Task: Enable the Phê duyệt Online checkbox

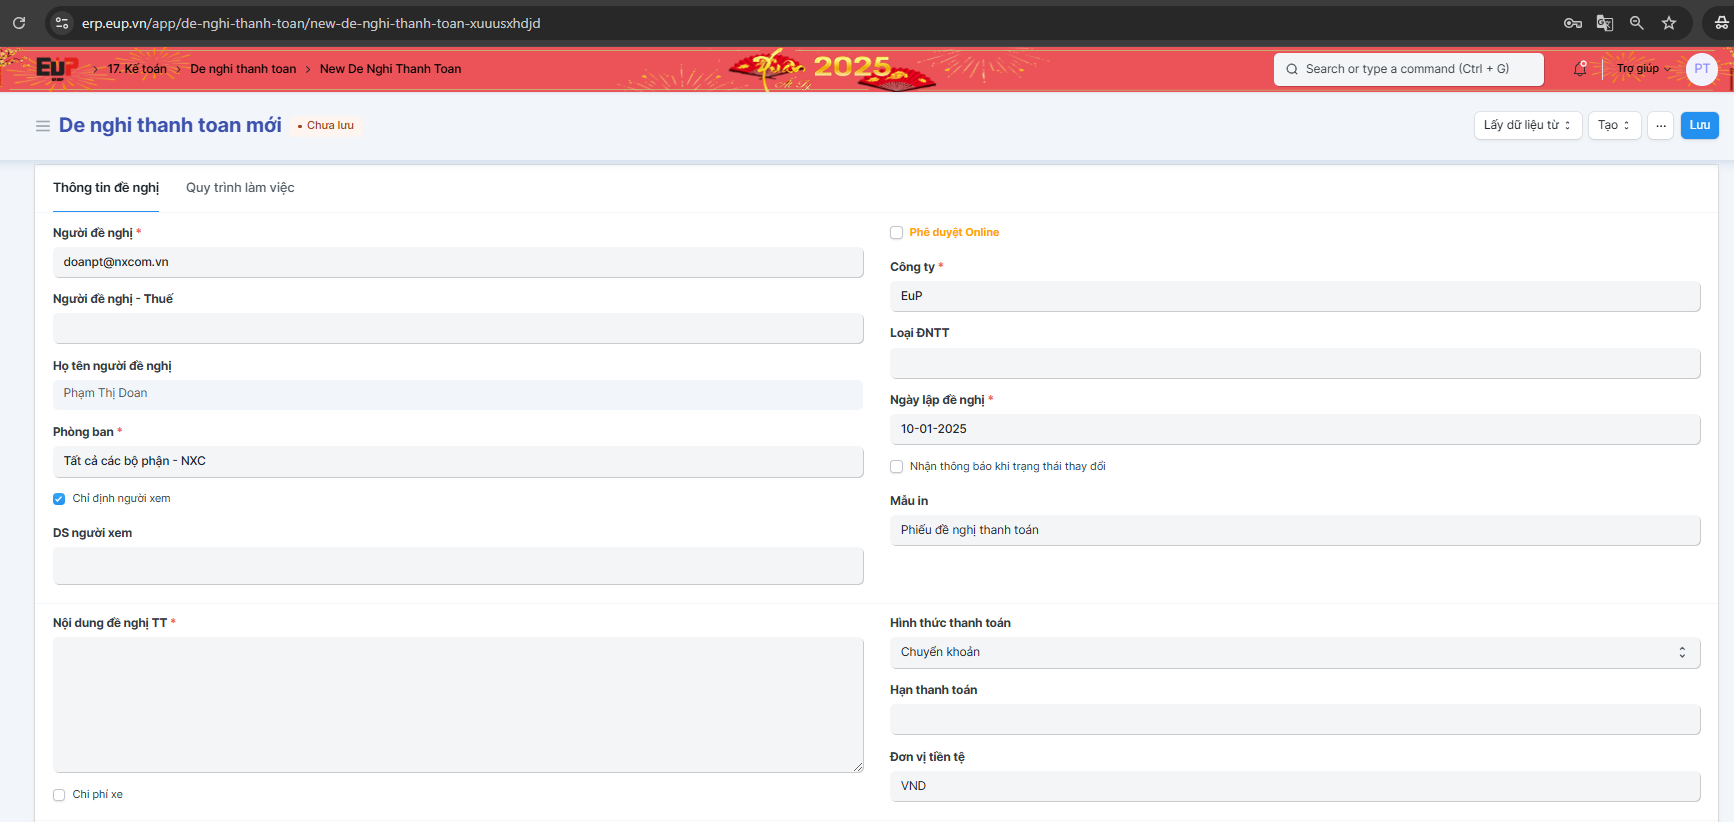Action: [897, 233]
